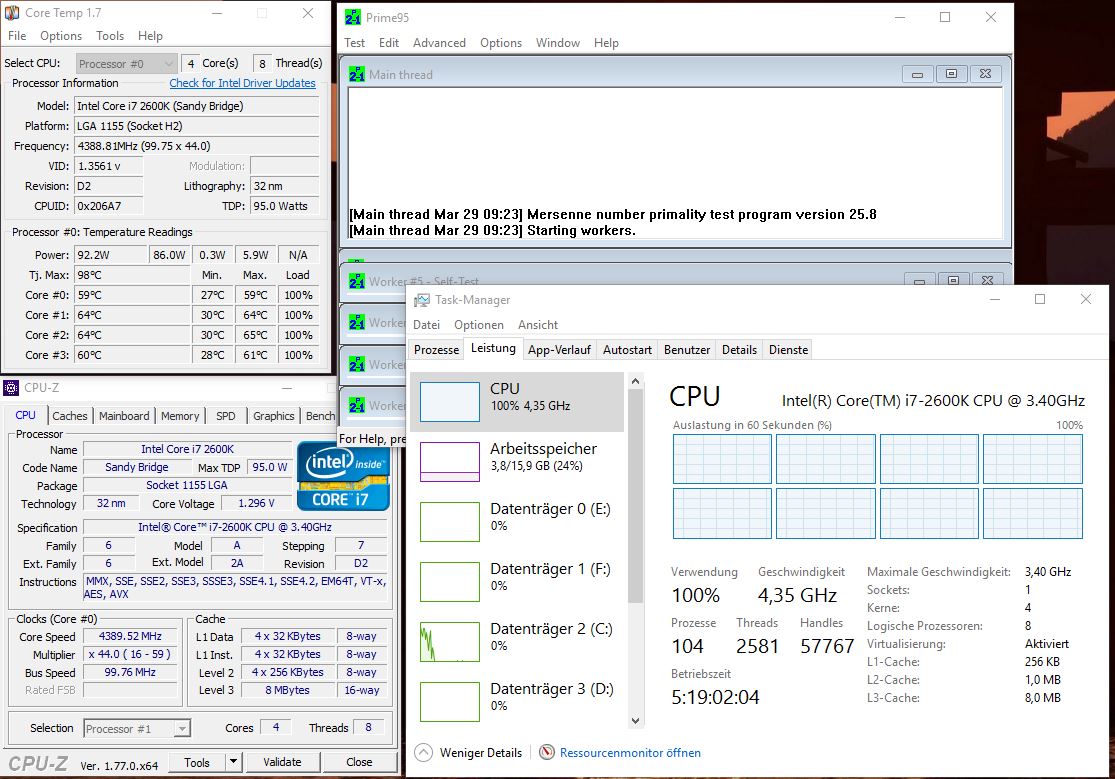Click the VID value 1.3561 v
Viewport: 1115px width, 779px height.
[x=108, y=166]
